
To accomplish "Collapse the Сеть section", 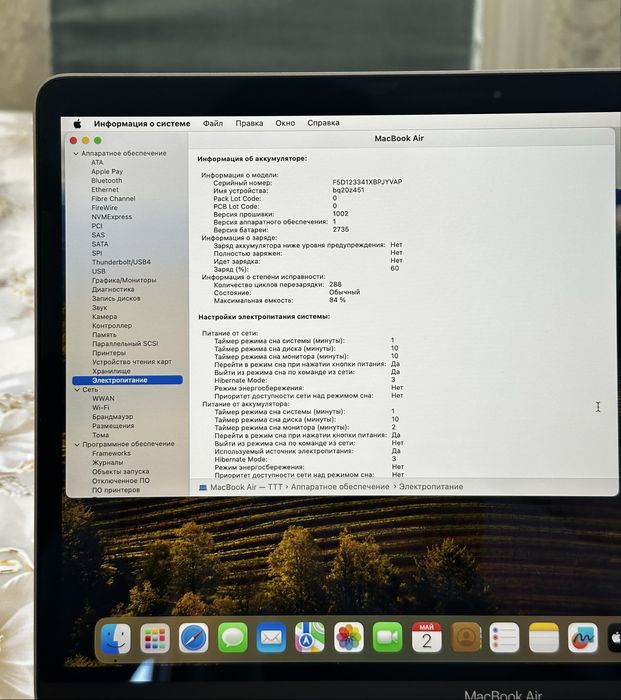I will click(77, 390).
